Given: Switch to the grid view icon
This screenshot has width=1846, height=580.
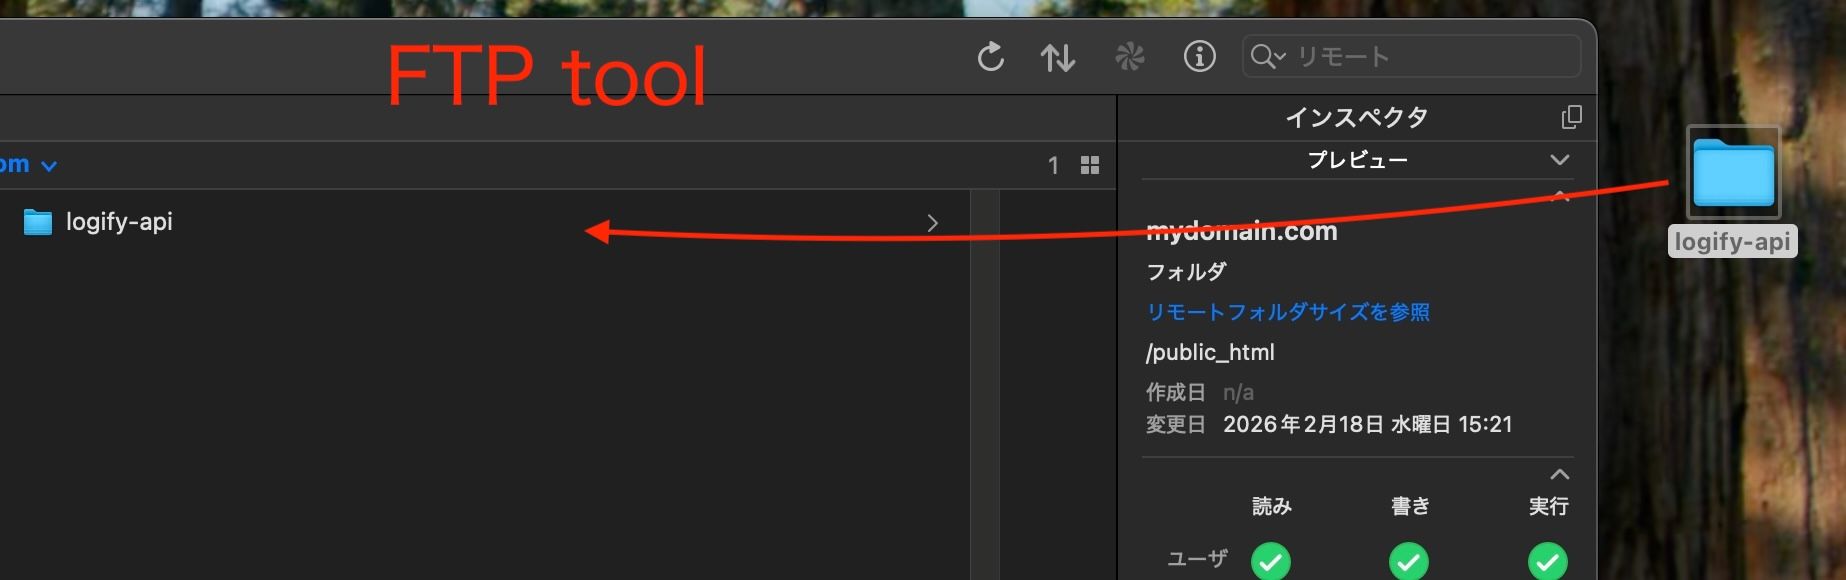Looking at the screenshot, I should point(1090,165).
